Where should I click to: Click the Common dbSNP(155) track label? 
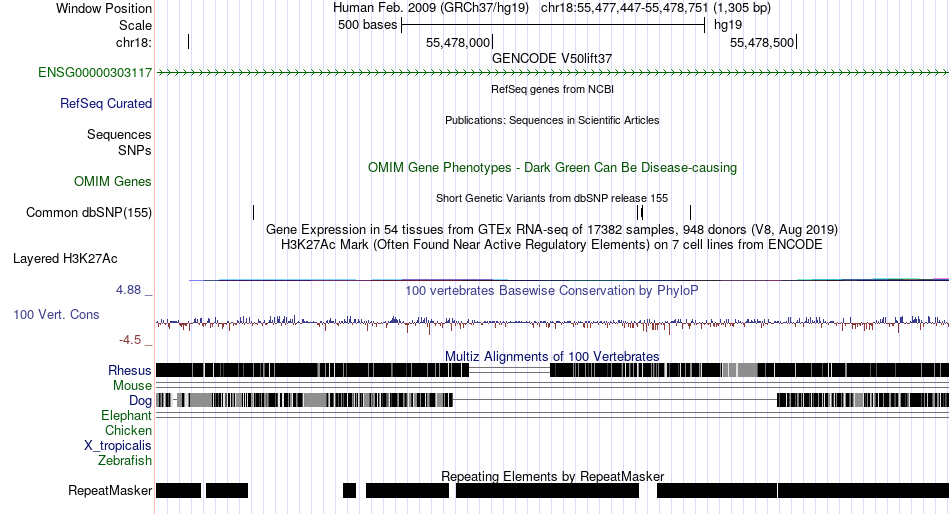pos(89,213)
